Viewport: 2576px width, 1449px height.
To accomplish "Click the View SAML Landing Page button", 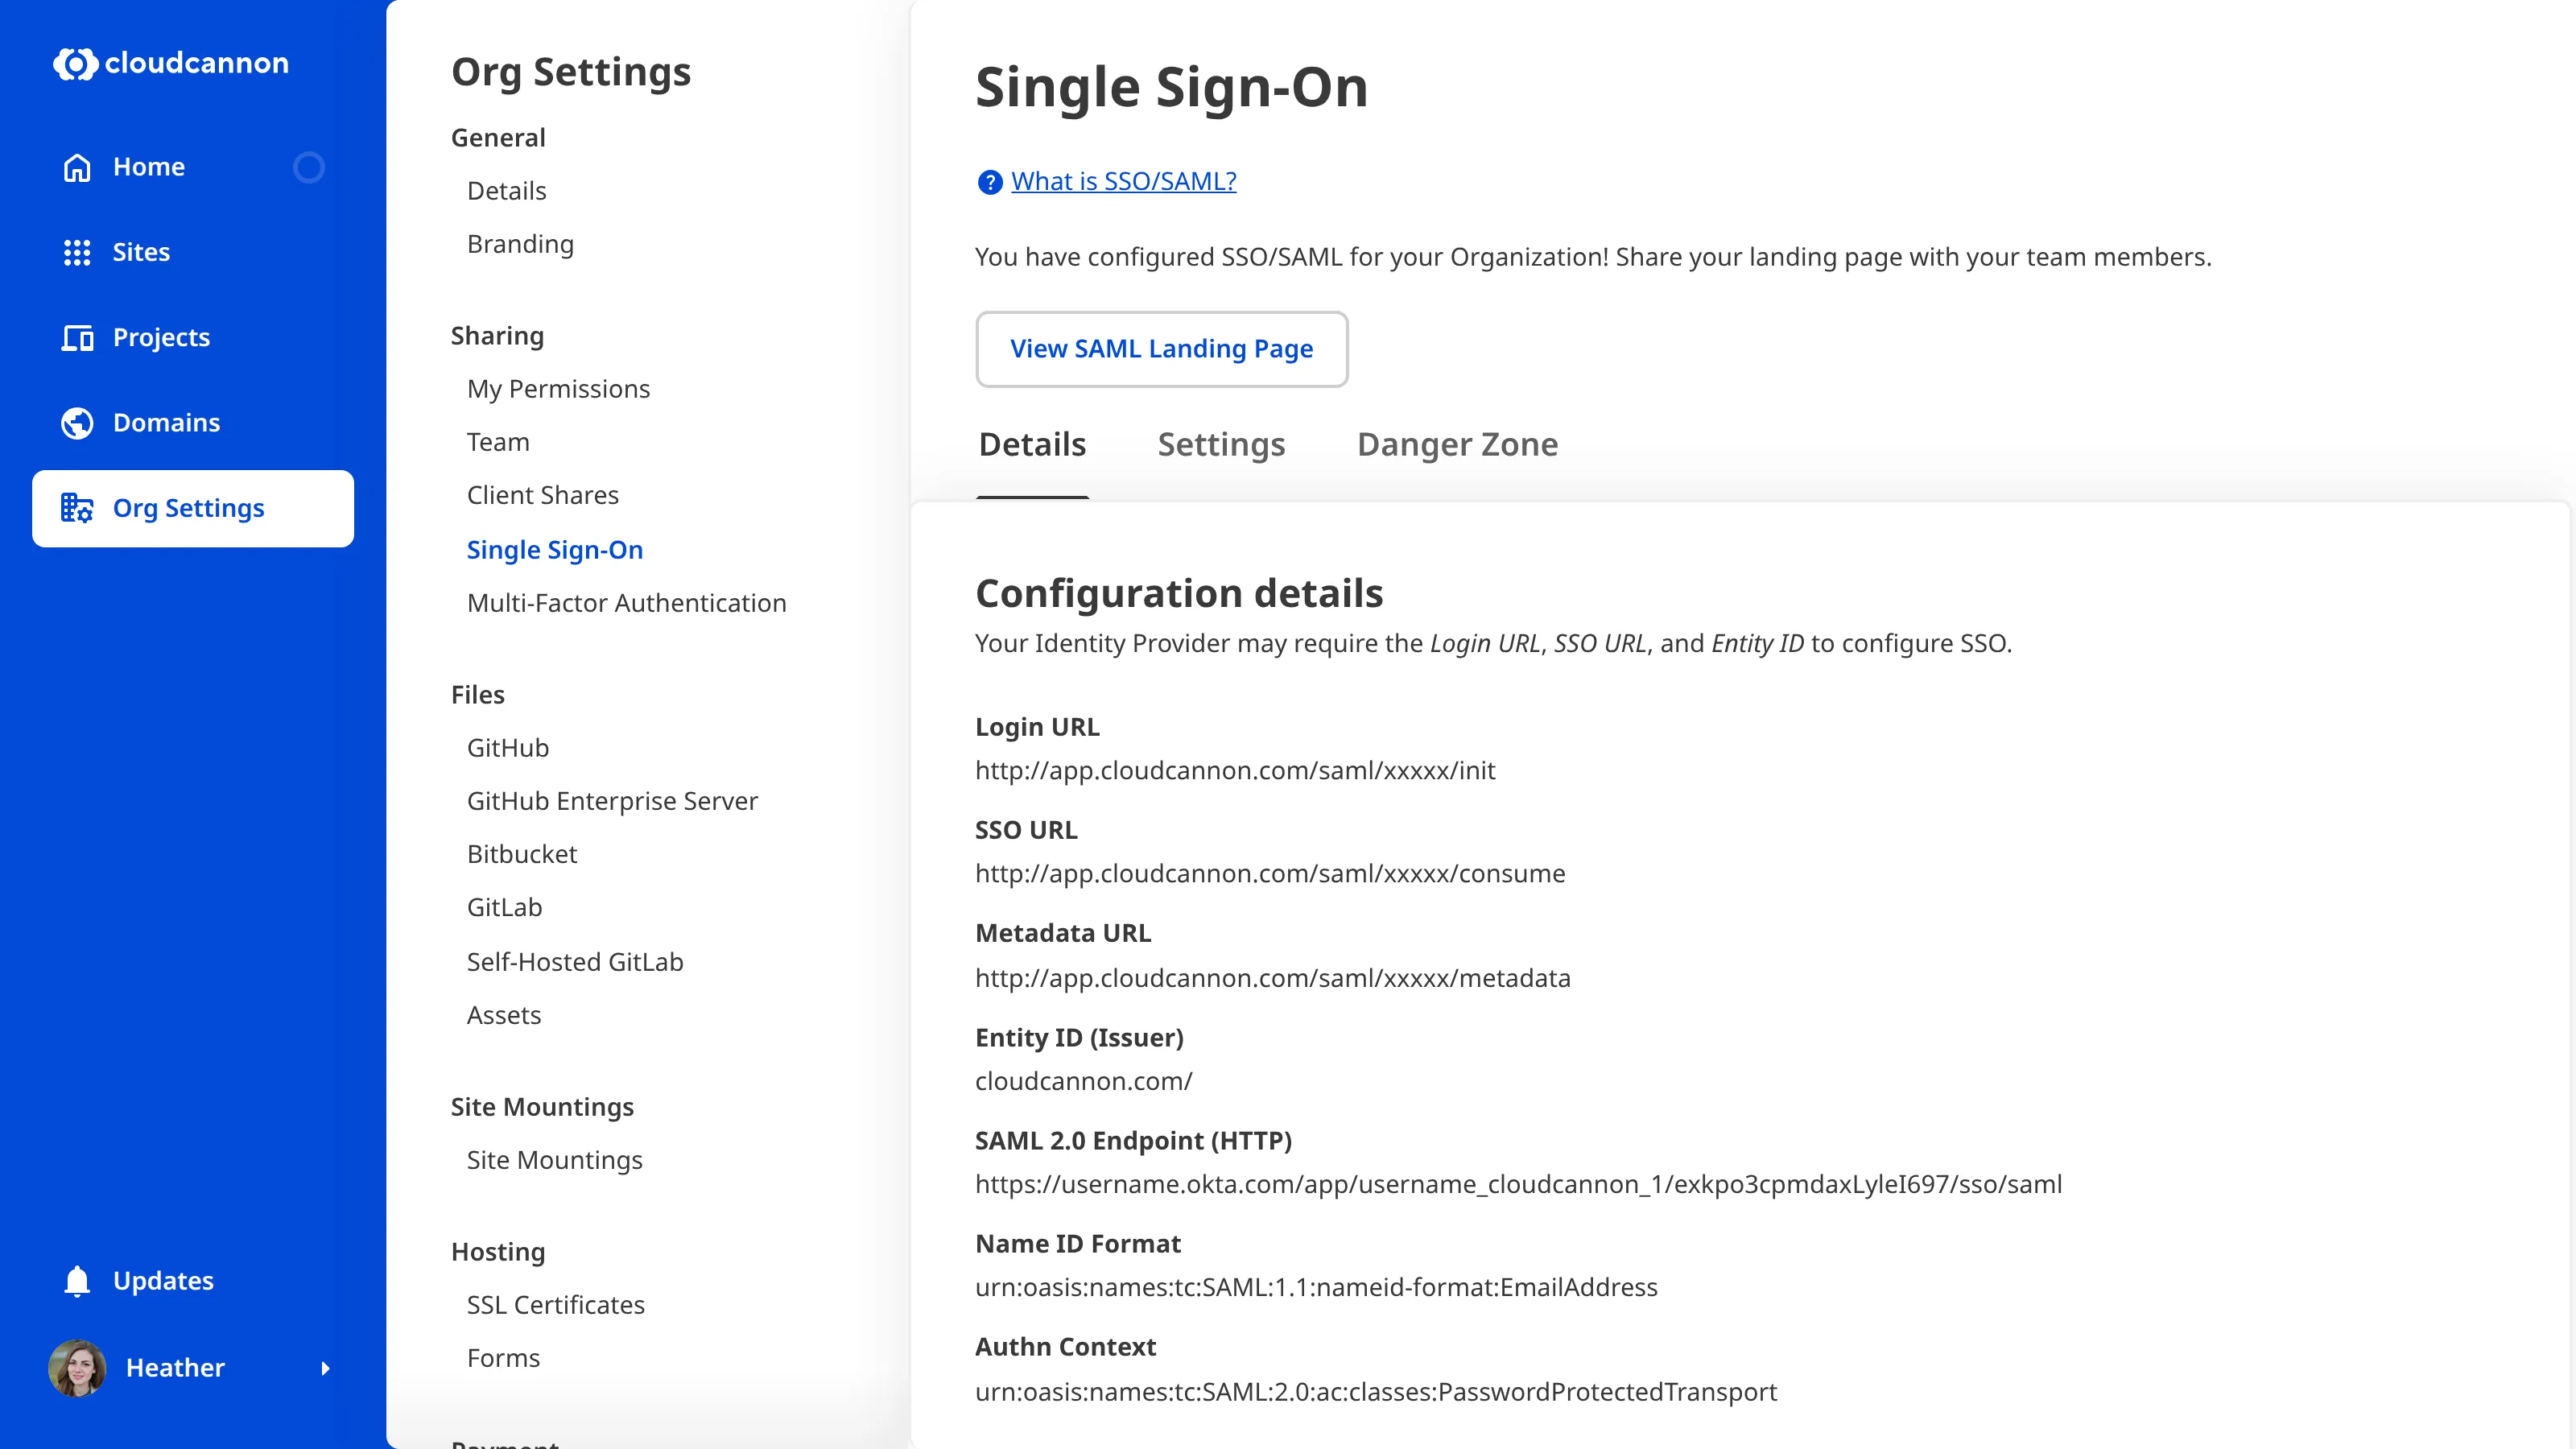I will 1161,349.
